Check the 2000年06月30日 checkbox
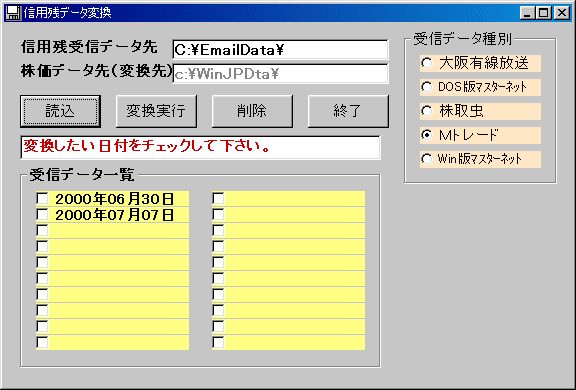 coord(42,199)
